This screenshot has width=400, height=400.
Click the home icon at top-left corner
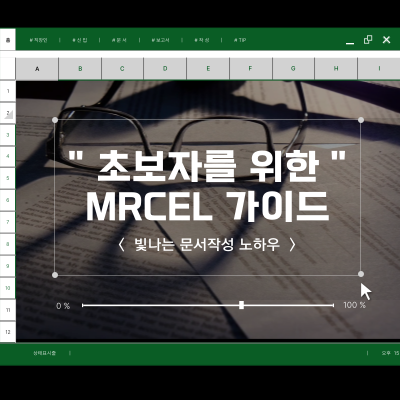click(8, 40)
